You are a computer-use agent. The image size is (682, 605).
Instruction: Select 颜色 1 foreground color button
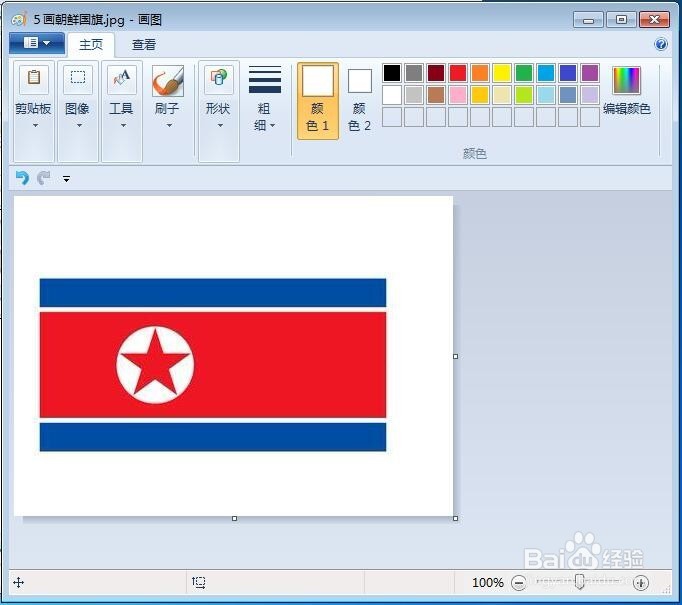[x=318, y=100]
